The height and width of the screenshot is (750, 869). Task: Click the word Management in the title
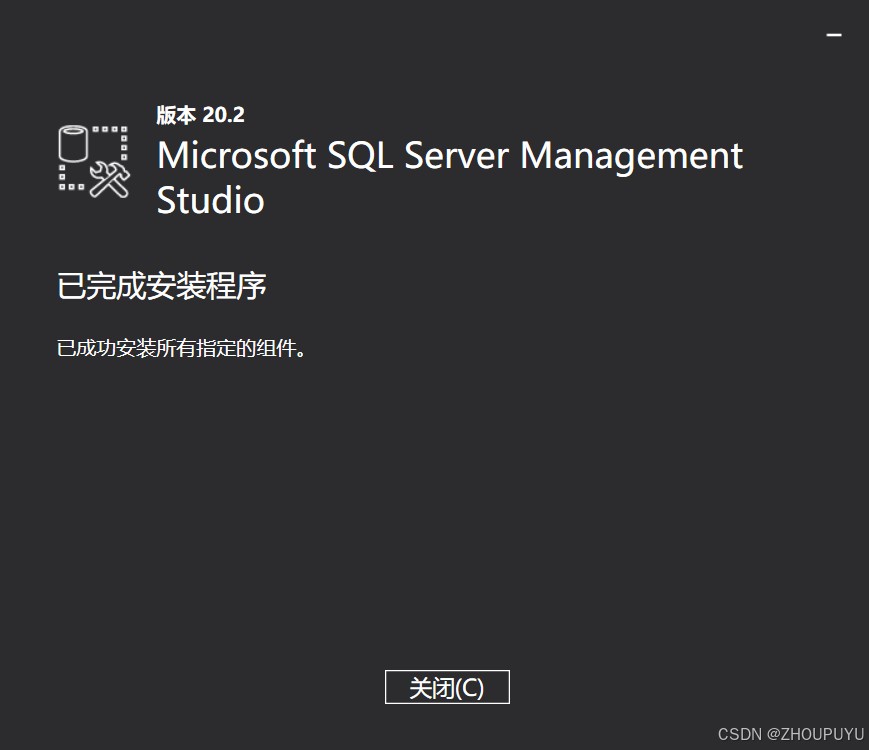631,156
